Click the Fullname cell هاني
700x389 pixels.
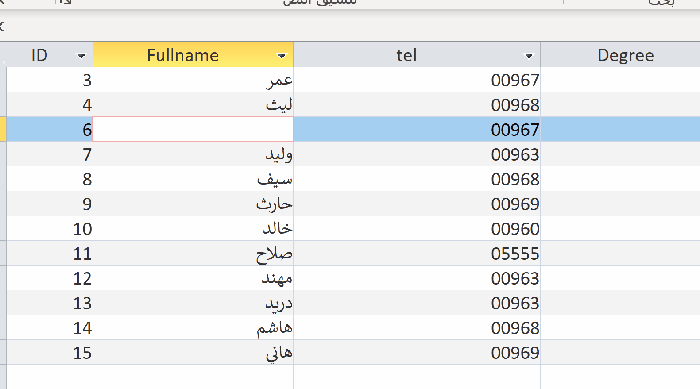[x=193, y=353]
